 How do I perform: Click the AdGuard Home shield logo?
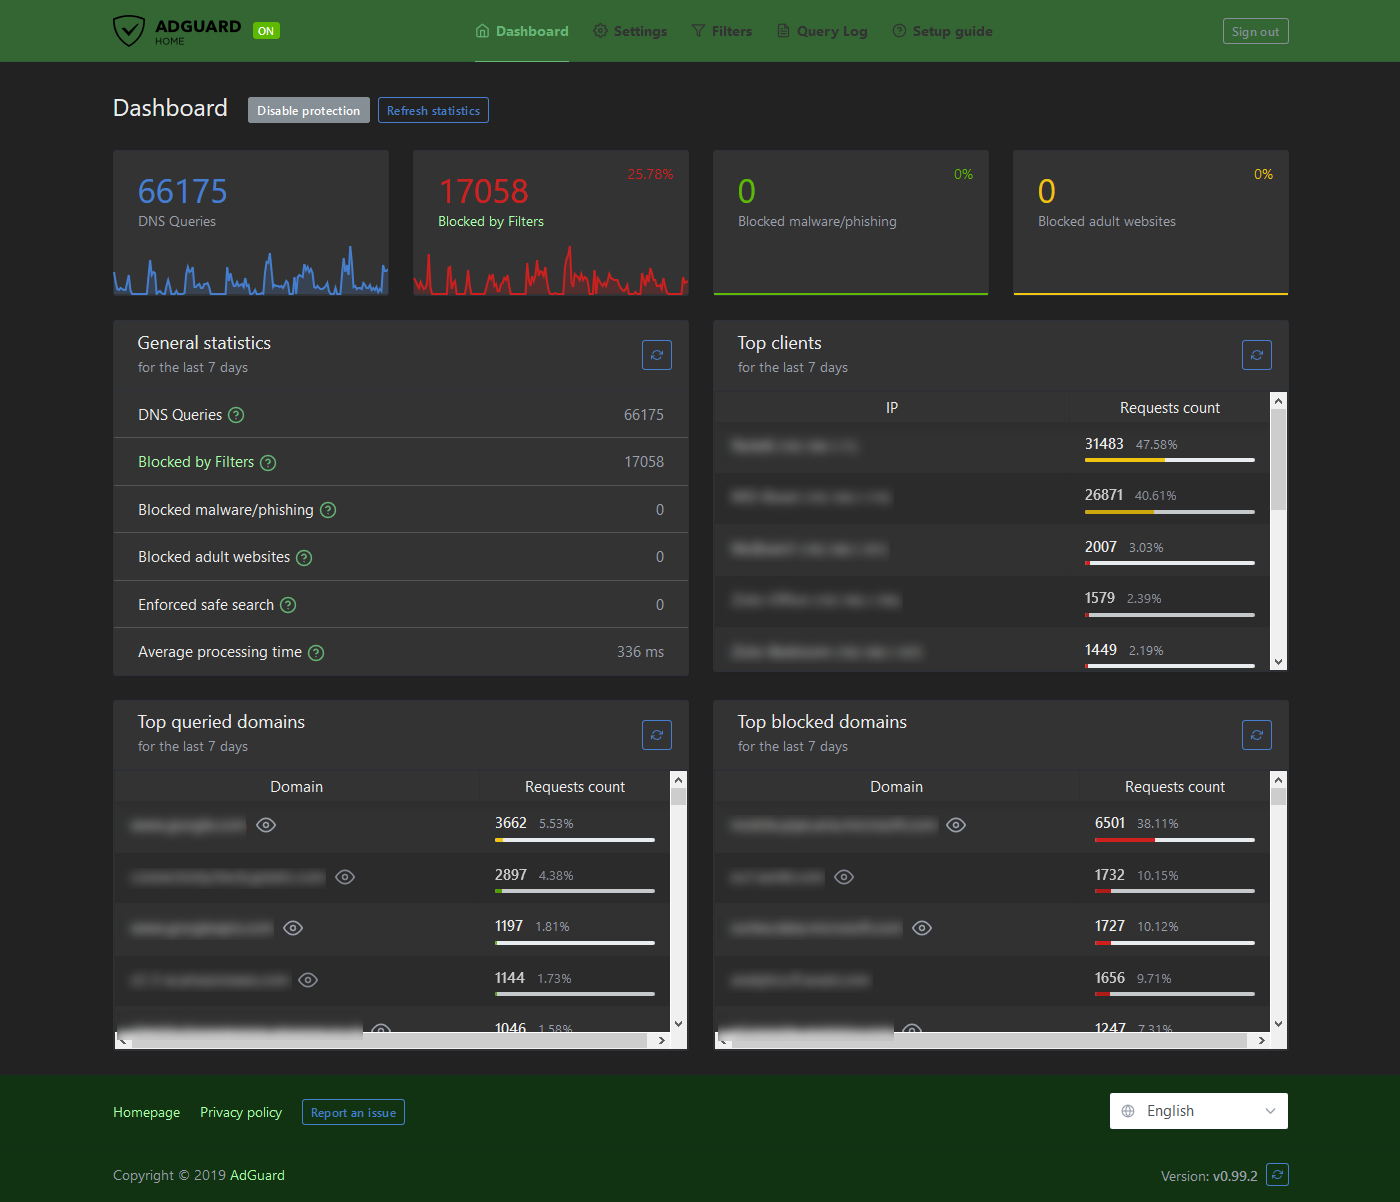click(129, 31)
